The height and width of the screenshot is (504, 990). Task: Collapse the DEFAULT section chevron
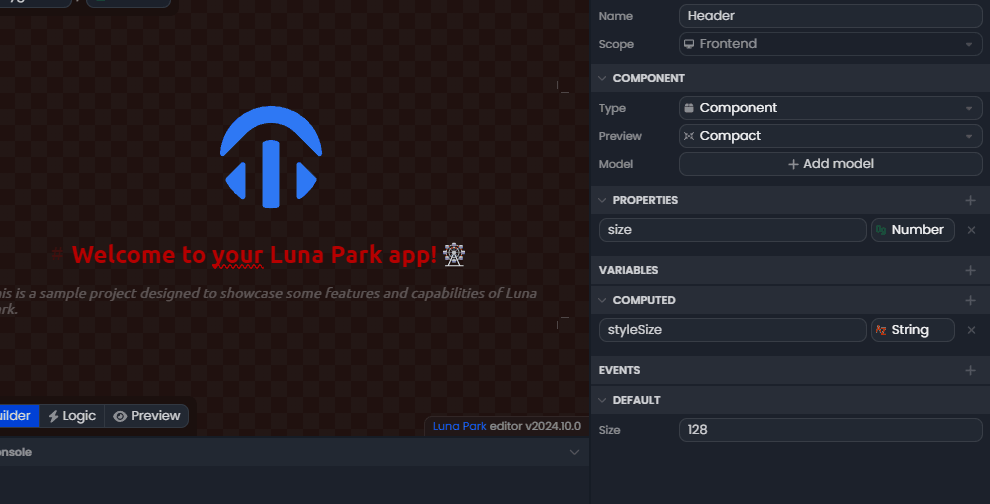(x=602, y=400)
